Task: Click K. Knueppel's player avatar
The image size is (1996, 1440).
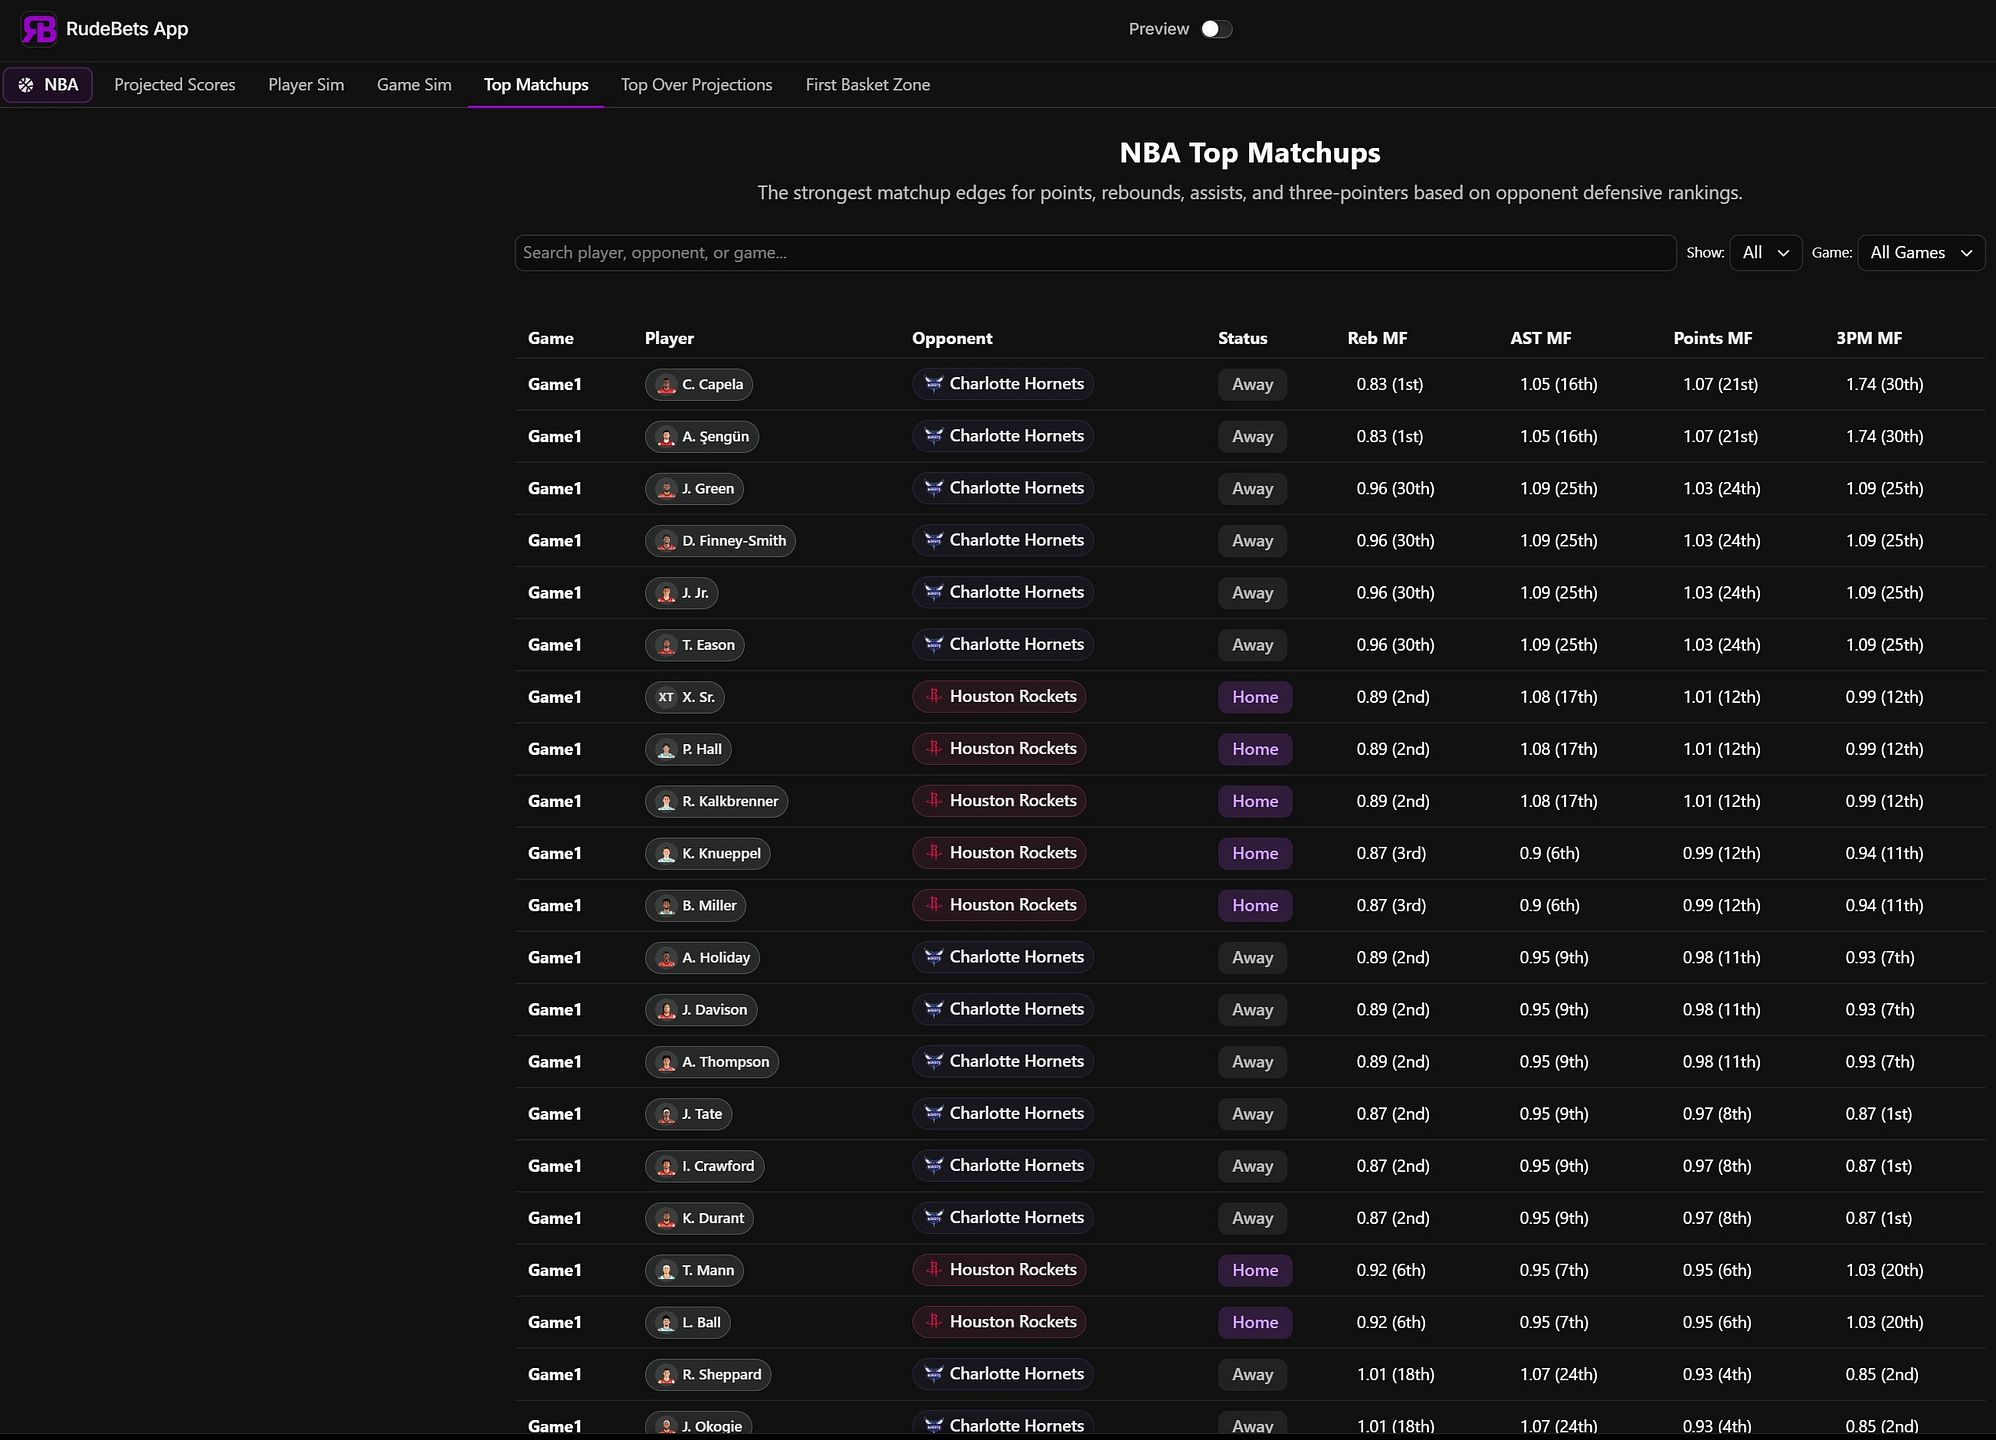Action: [666, 854]
